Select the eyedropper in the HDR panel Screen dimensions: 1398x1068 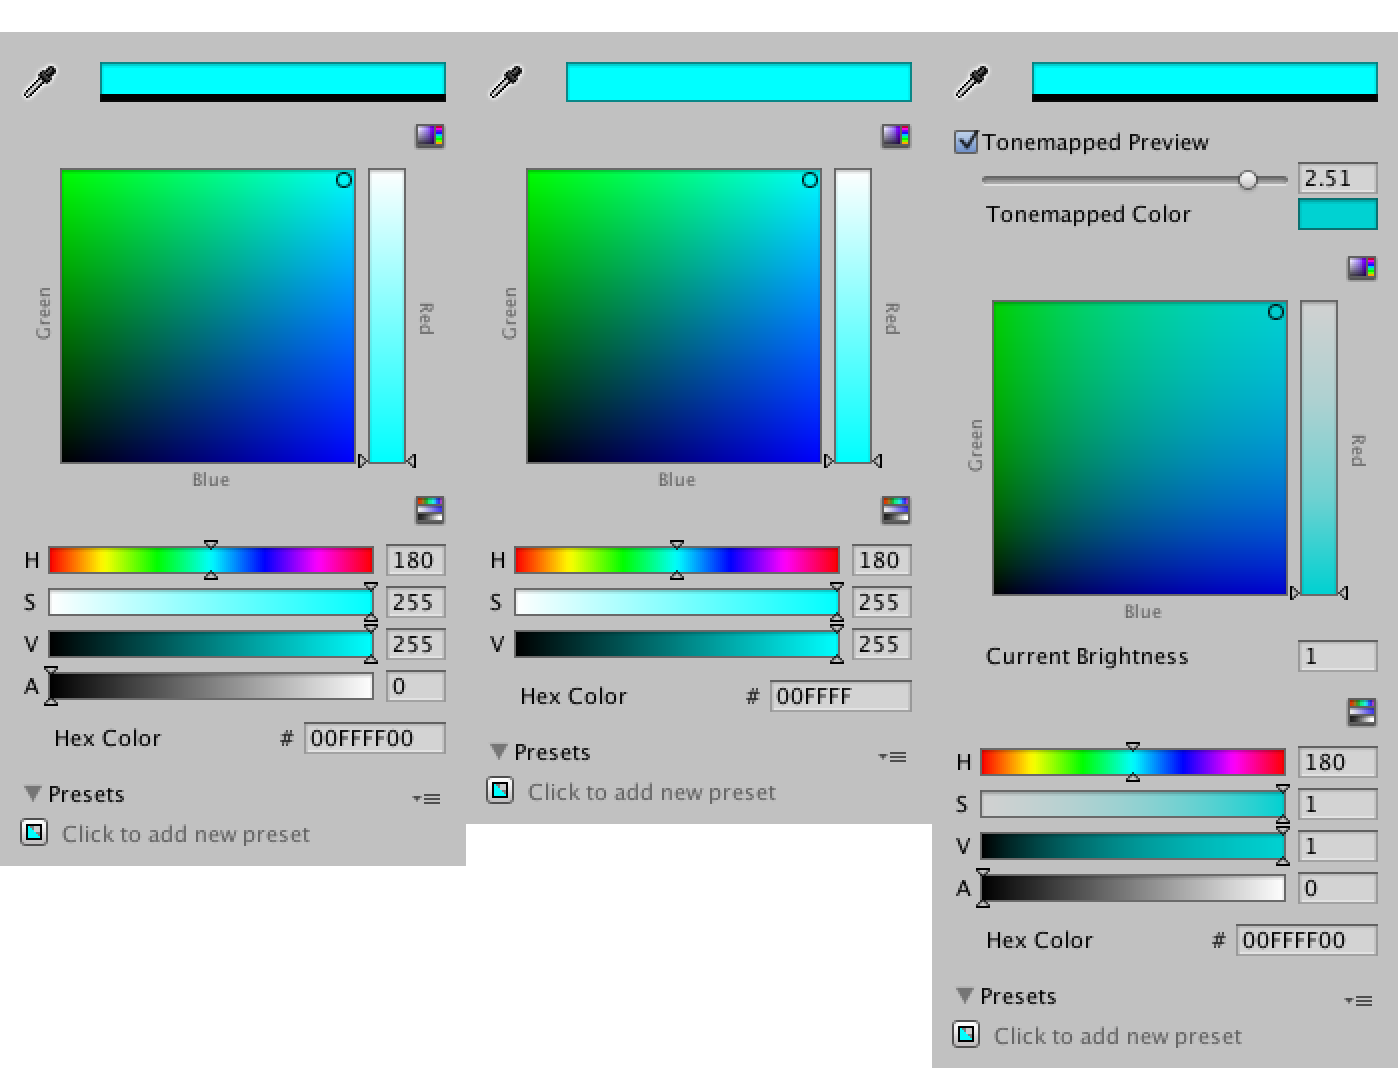(x=972, y=82)
